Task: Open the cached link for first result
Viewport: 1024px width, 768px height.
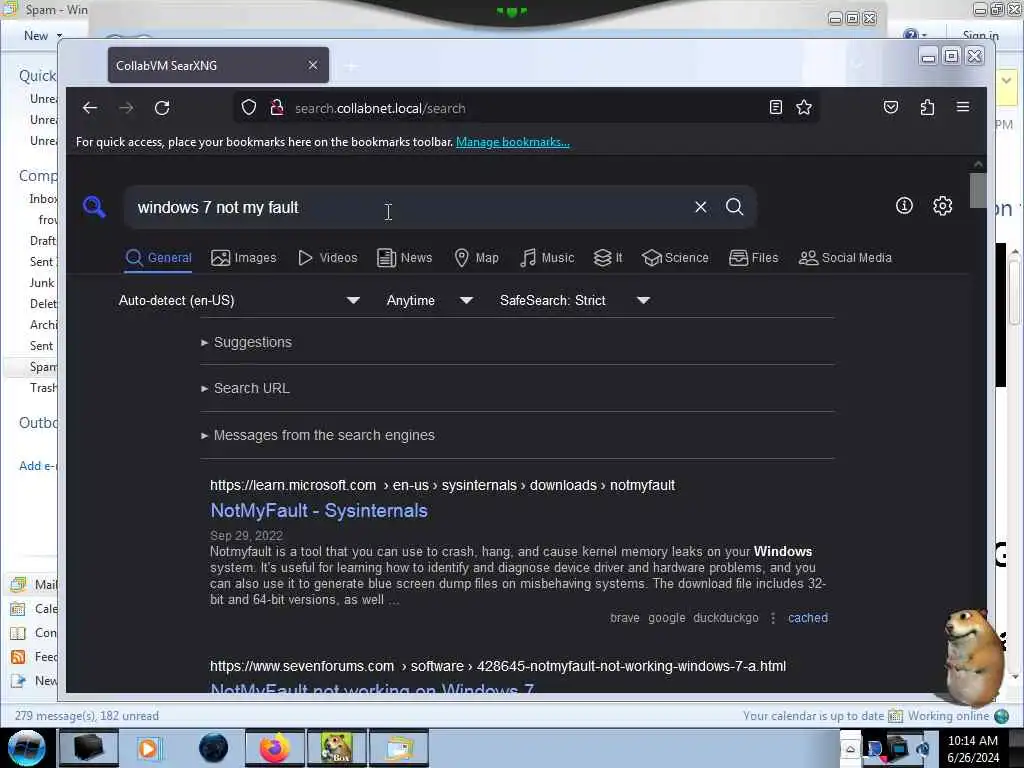Action: pyautogui.click(x=808, y=618)
